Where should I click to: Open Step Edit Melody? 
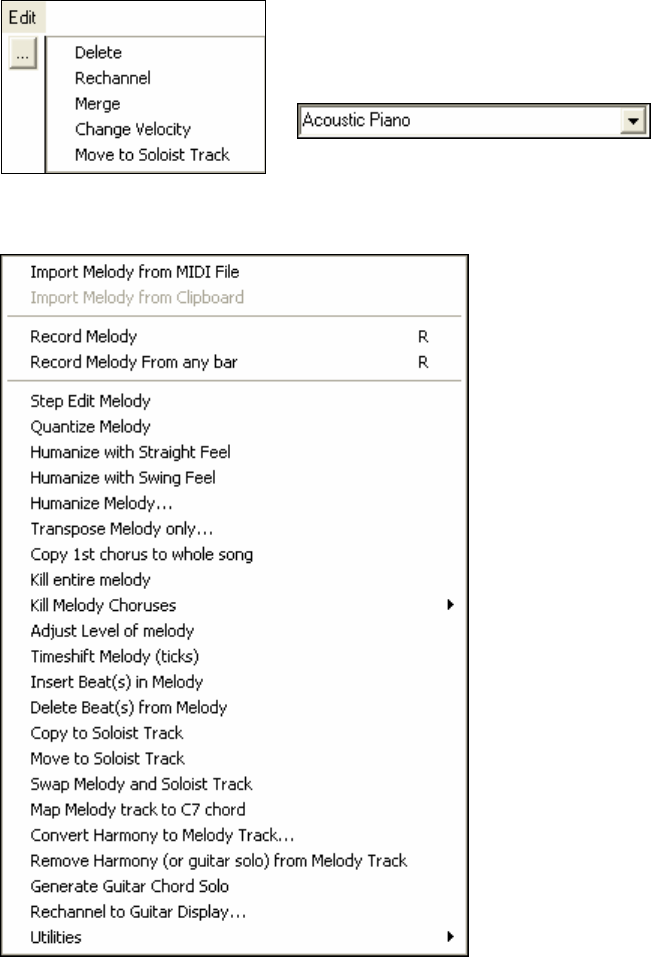point(91,401)
